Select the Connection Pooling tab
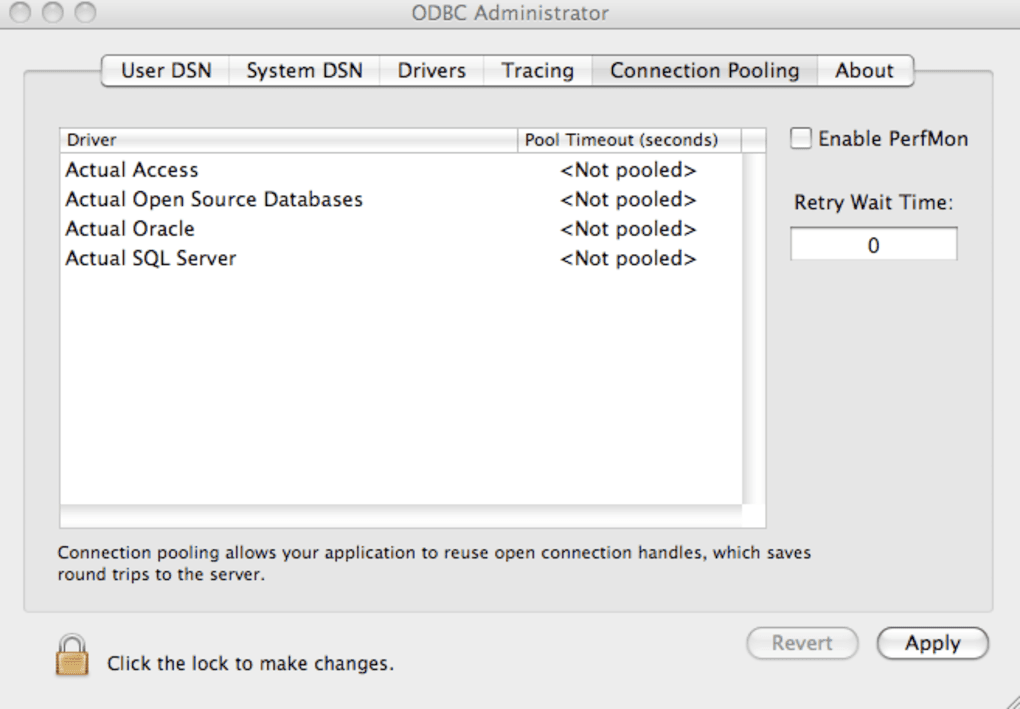 click(x=704, y=71)
